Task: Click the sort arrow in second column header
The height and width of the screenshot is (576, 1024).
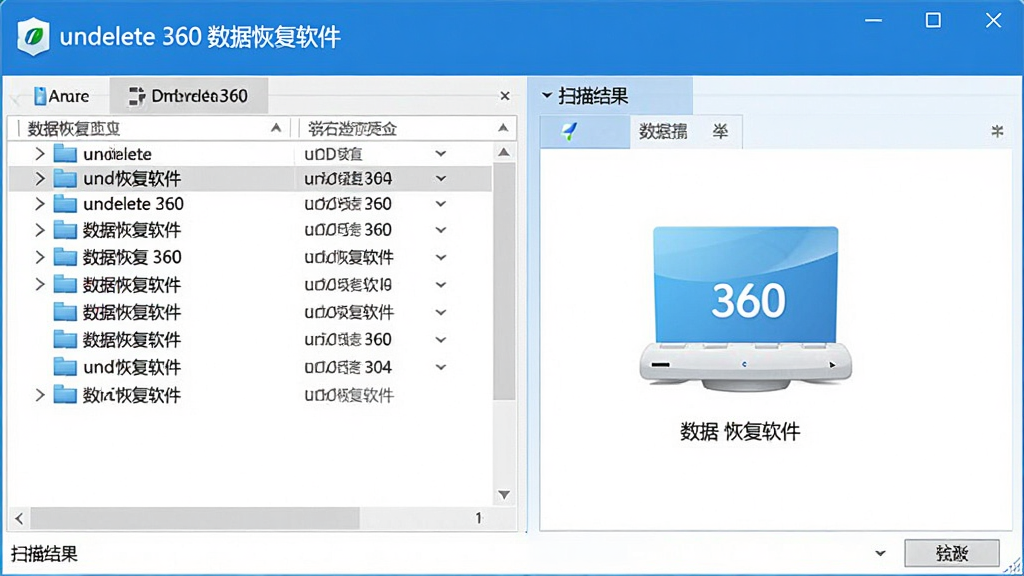Action: pyautogui.click(x=503, y=128)
